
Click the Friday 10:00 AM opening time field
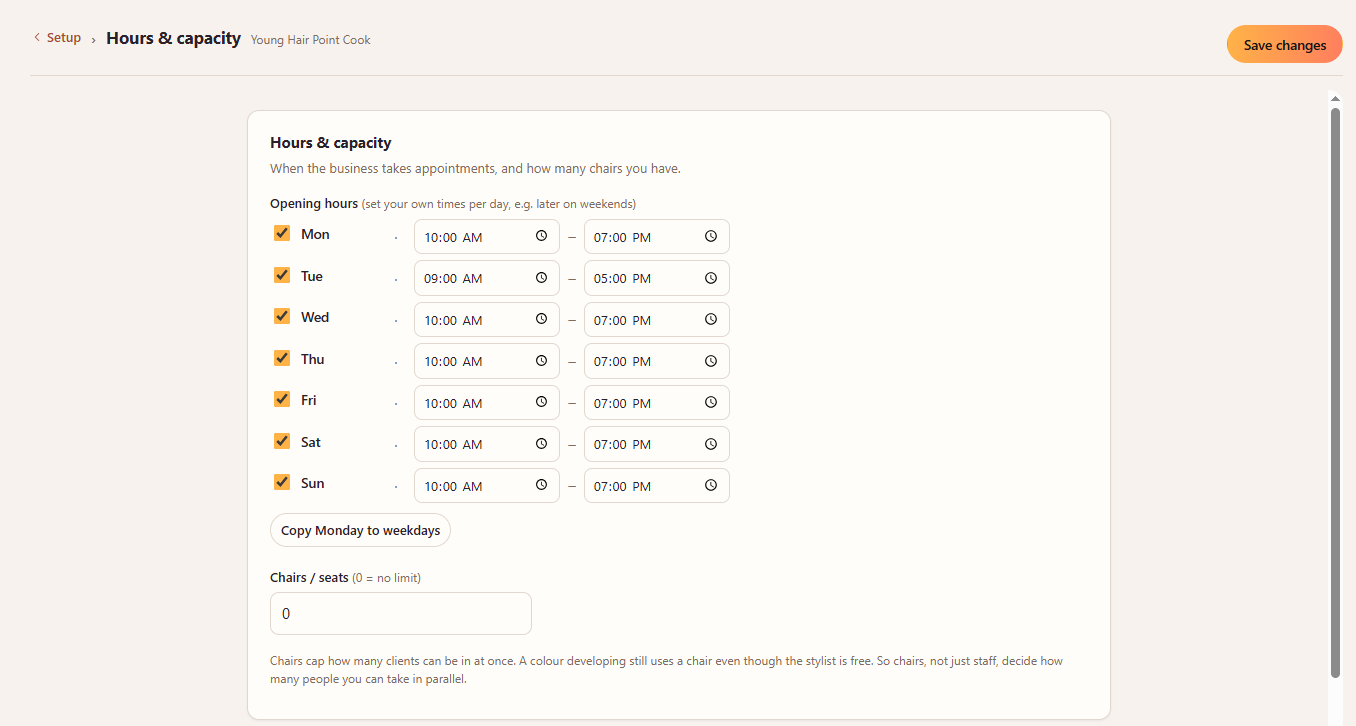pos(486,403)
